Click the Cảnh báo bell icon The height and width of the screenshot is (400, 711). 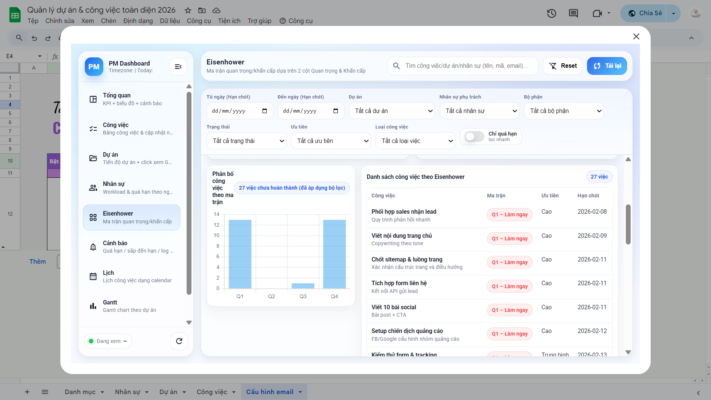93,246
